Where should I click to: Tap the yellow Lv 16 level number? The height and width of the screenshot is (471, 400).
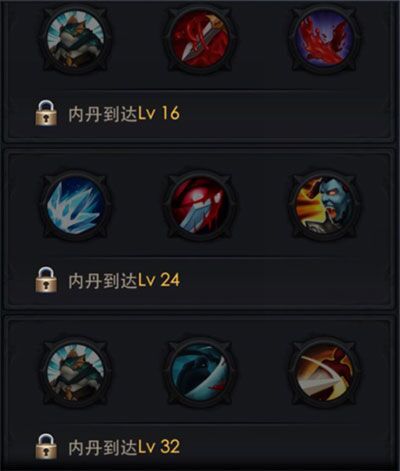pyautogui.click(x=159, y=113)
